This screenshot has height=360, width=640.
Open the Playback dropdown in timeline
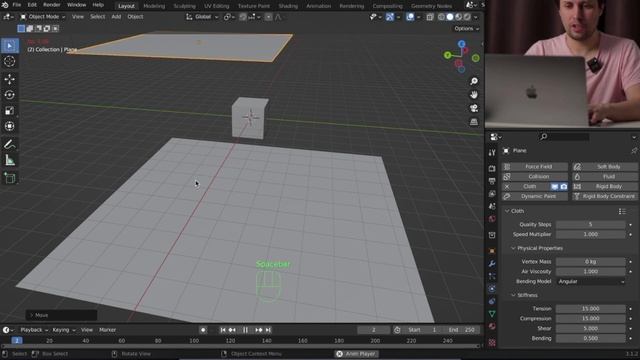click(x=34, y=330)
